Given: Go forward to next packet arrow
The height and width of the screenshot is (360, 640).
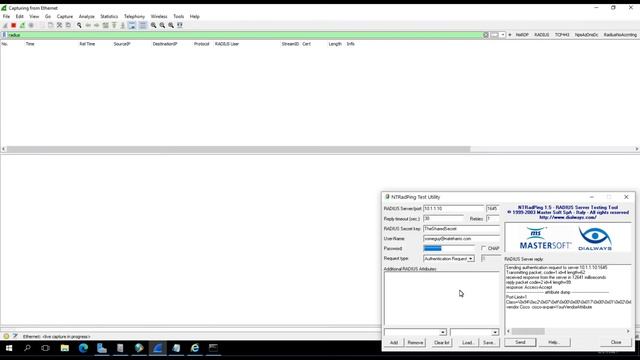Looking at the screenshot, I should 96,25.
